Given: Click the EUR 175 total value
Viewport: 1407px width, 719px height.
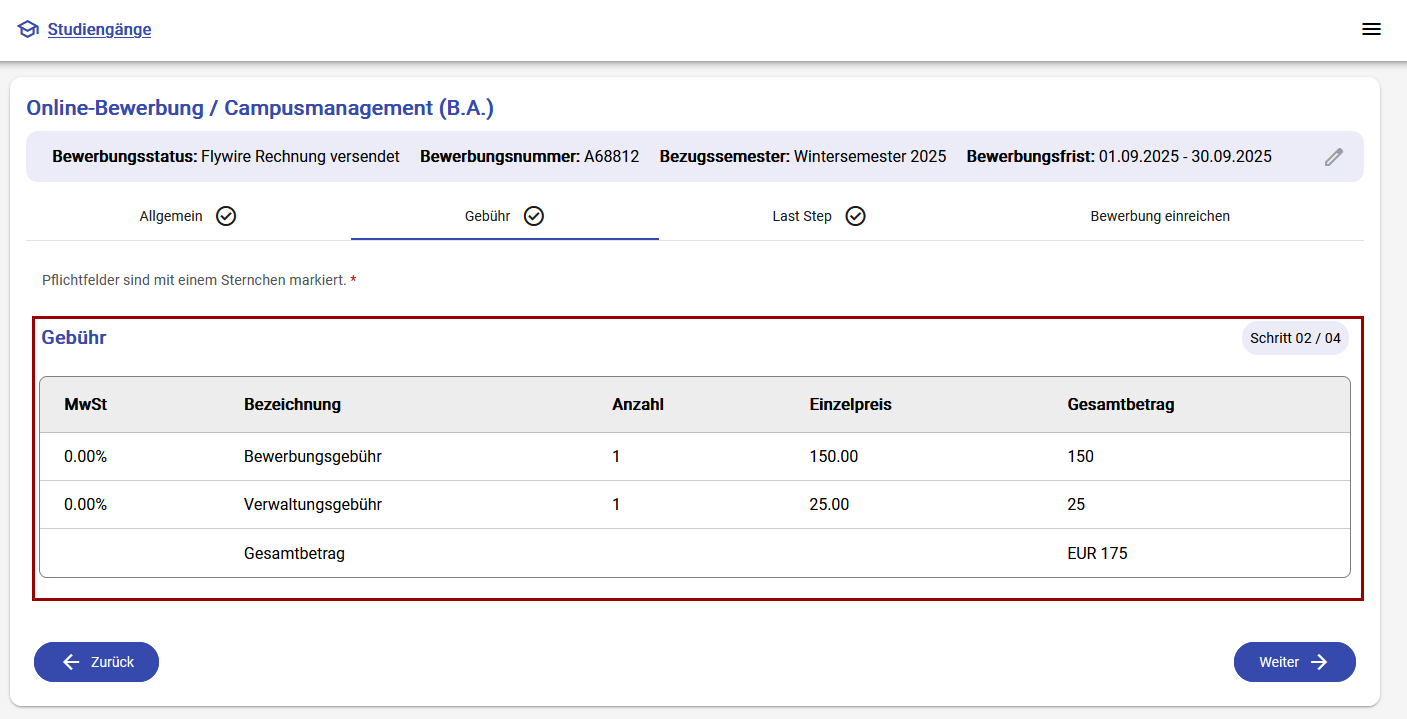Looking at the screenshot, I should pos(1097,553).
